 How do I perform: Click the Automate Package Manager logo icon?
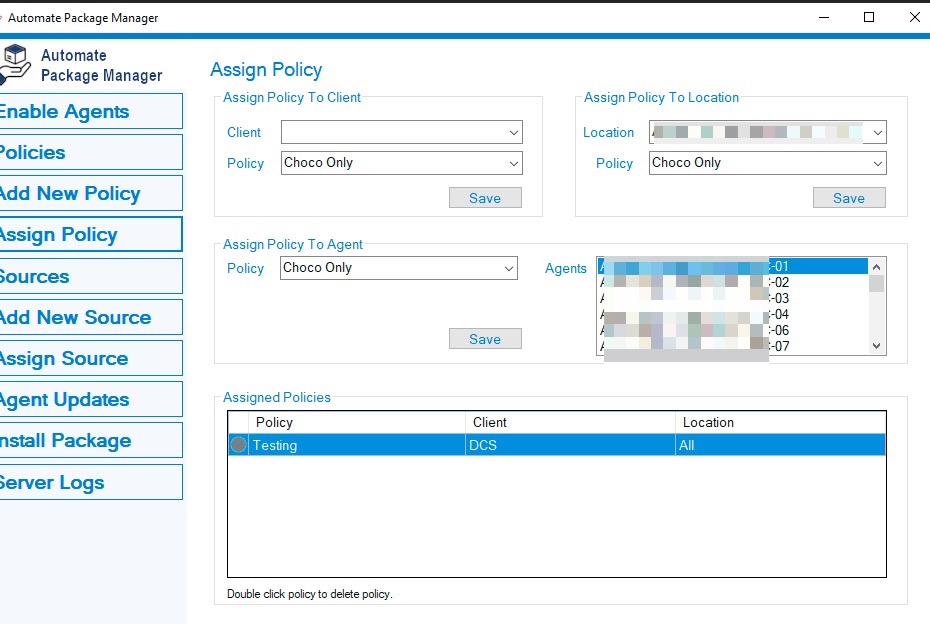[x=15, y=63]
